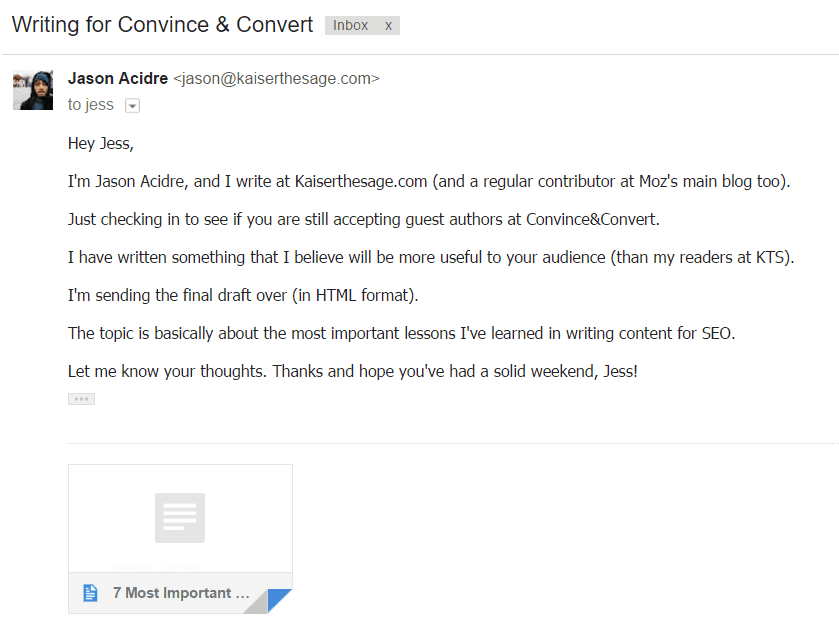Open the large gray document preview icon
Image resolution: width=839 pixels, height=627 pixels.
click(180, 518)
